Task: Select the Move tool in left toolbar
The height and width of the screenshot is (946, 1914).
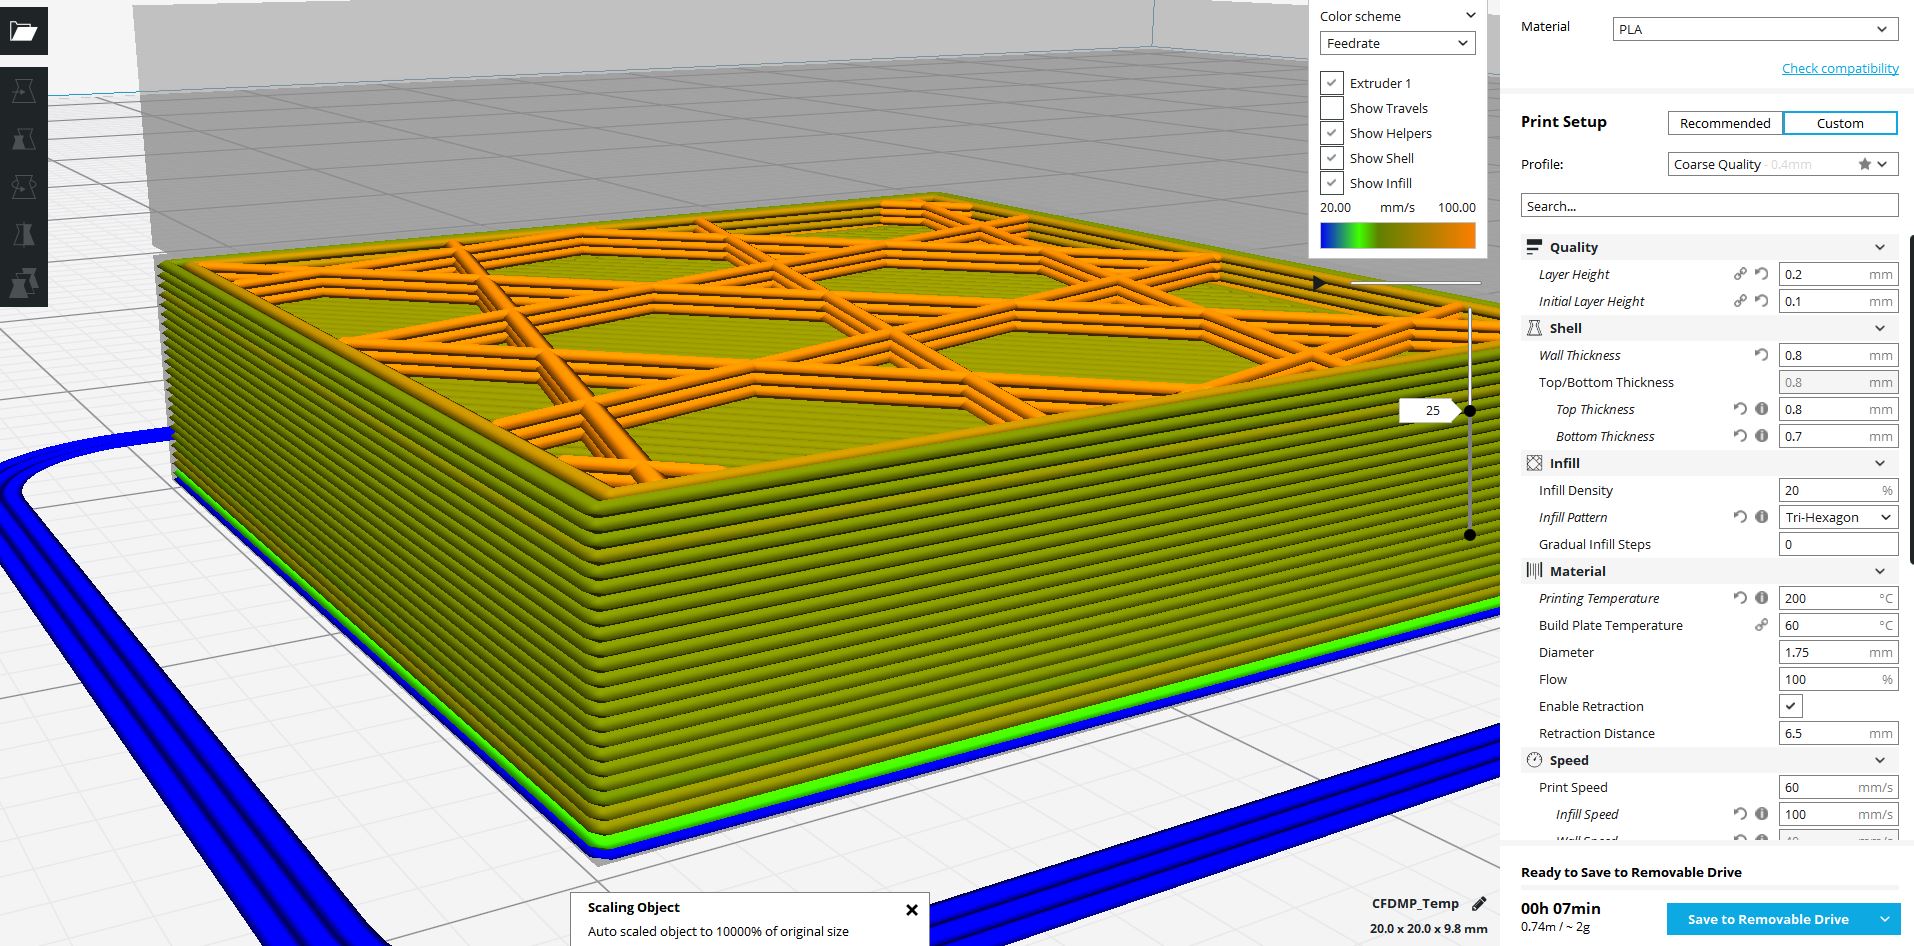Action: click(x=23, y=91)
